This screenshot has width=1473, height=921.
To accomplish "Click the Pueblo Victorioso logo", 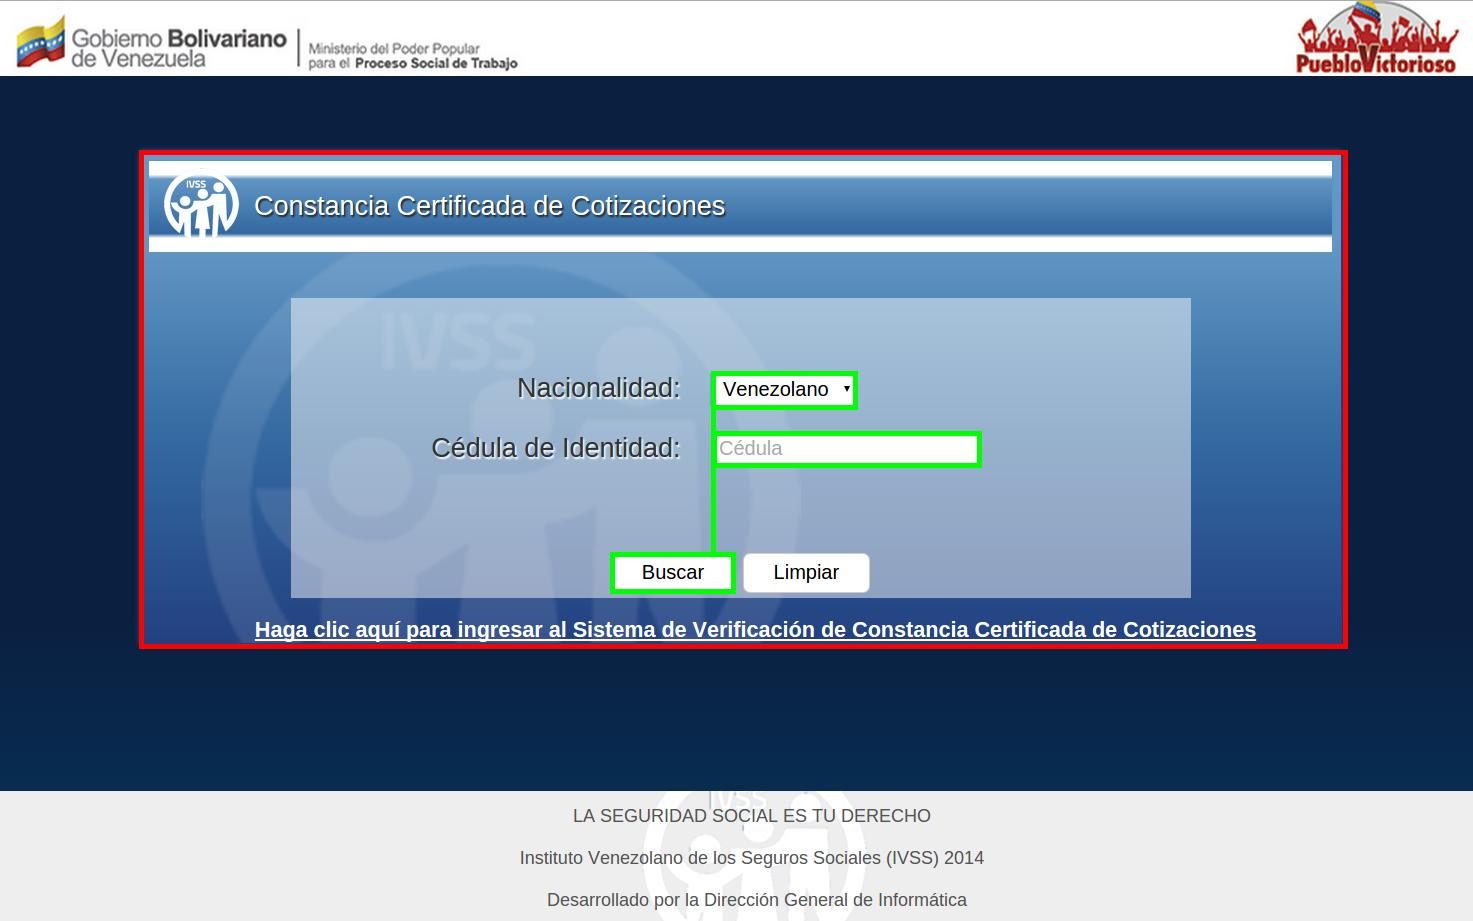I will (1377, 38).
